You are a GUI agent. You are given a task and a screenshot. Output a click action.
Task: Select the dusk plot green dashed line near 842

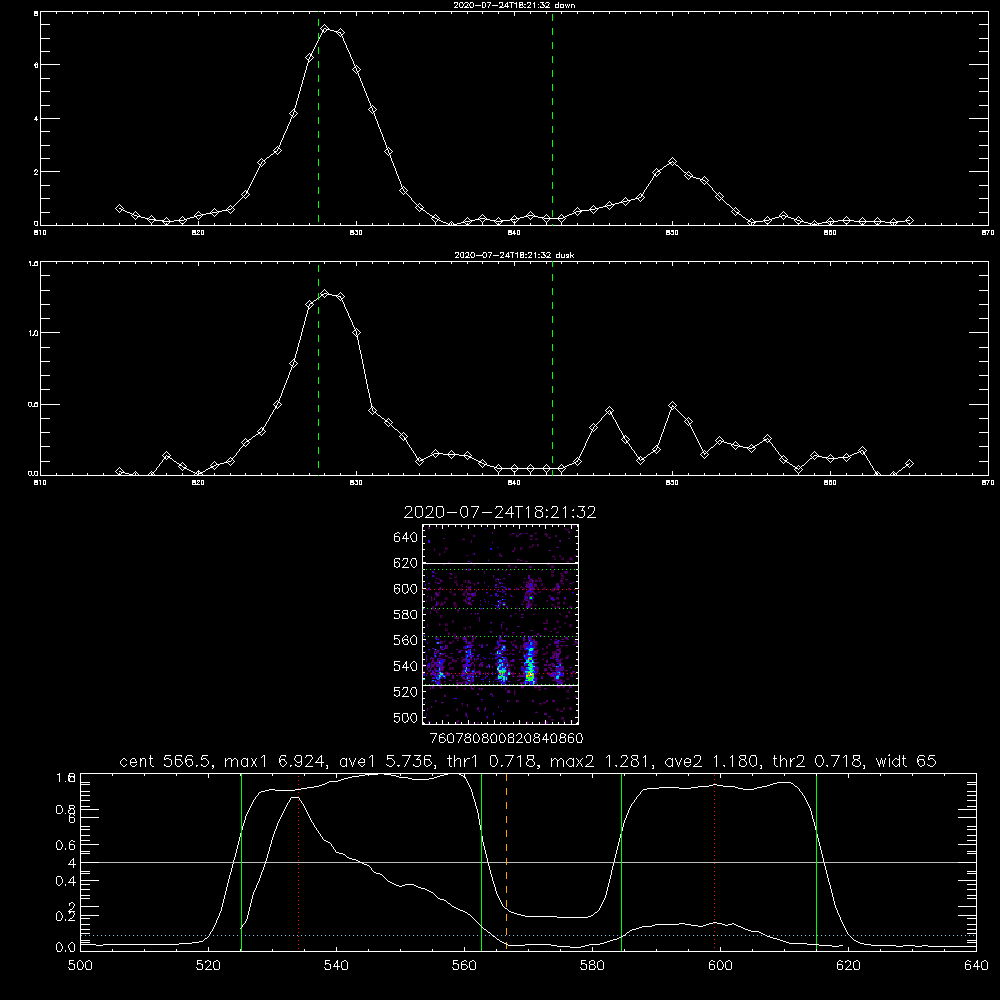click(x=552, y=368)
